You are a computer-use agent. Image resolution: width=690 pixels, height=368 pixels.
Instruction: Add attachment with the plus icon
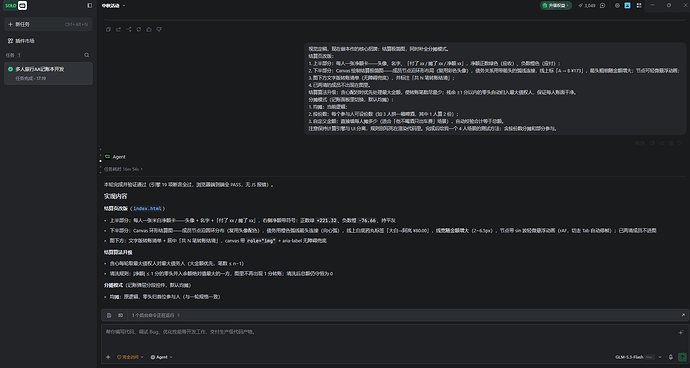pos(108,357)
